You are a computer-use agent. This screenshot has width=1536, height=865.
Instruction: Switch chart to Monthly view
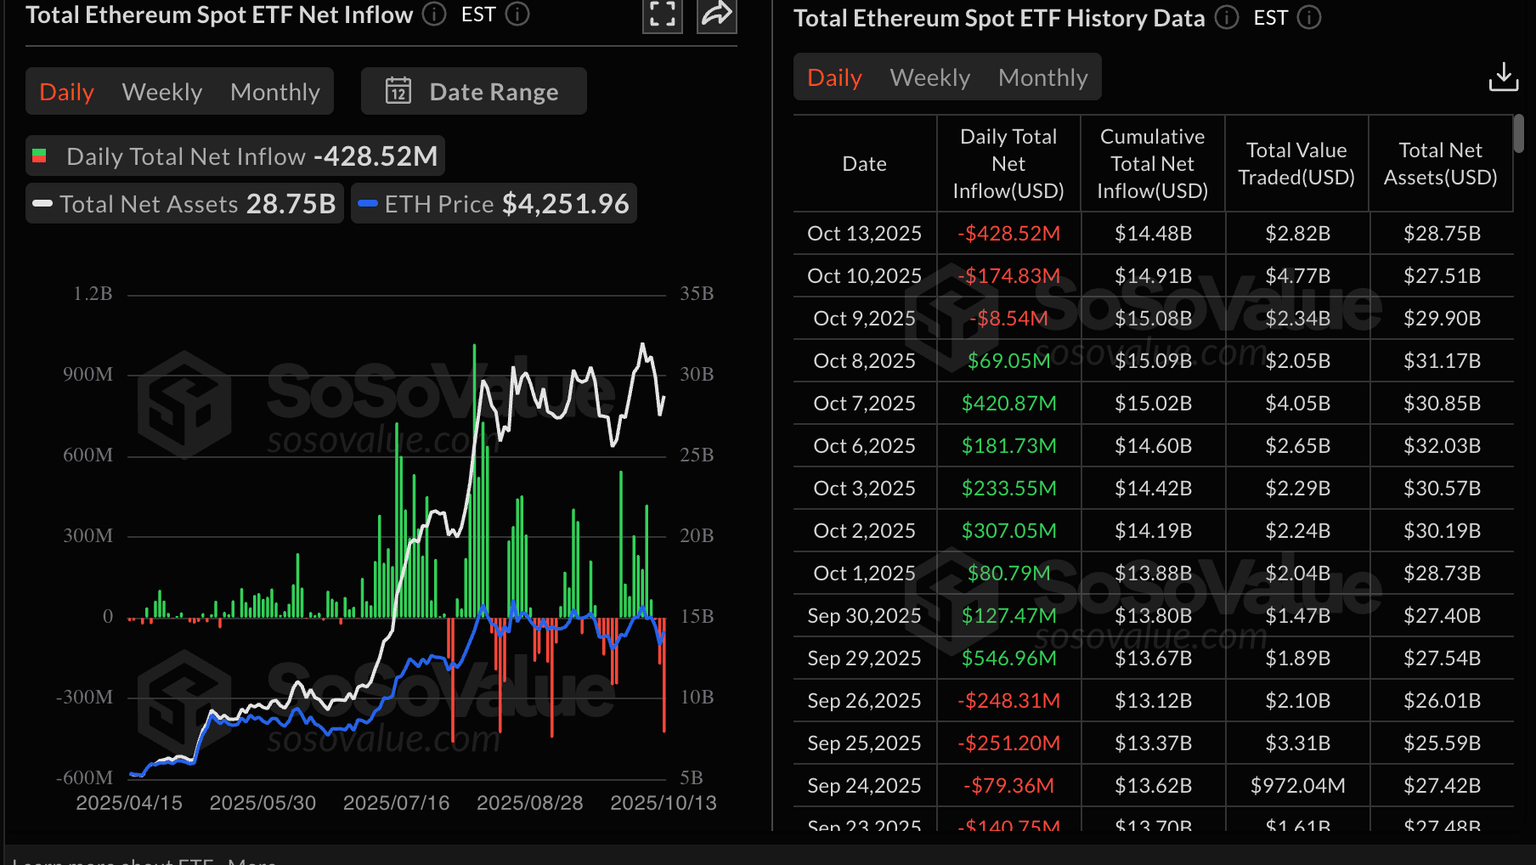pos(275,92)
